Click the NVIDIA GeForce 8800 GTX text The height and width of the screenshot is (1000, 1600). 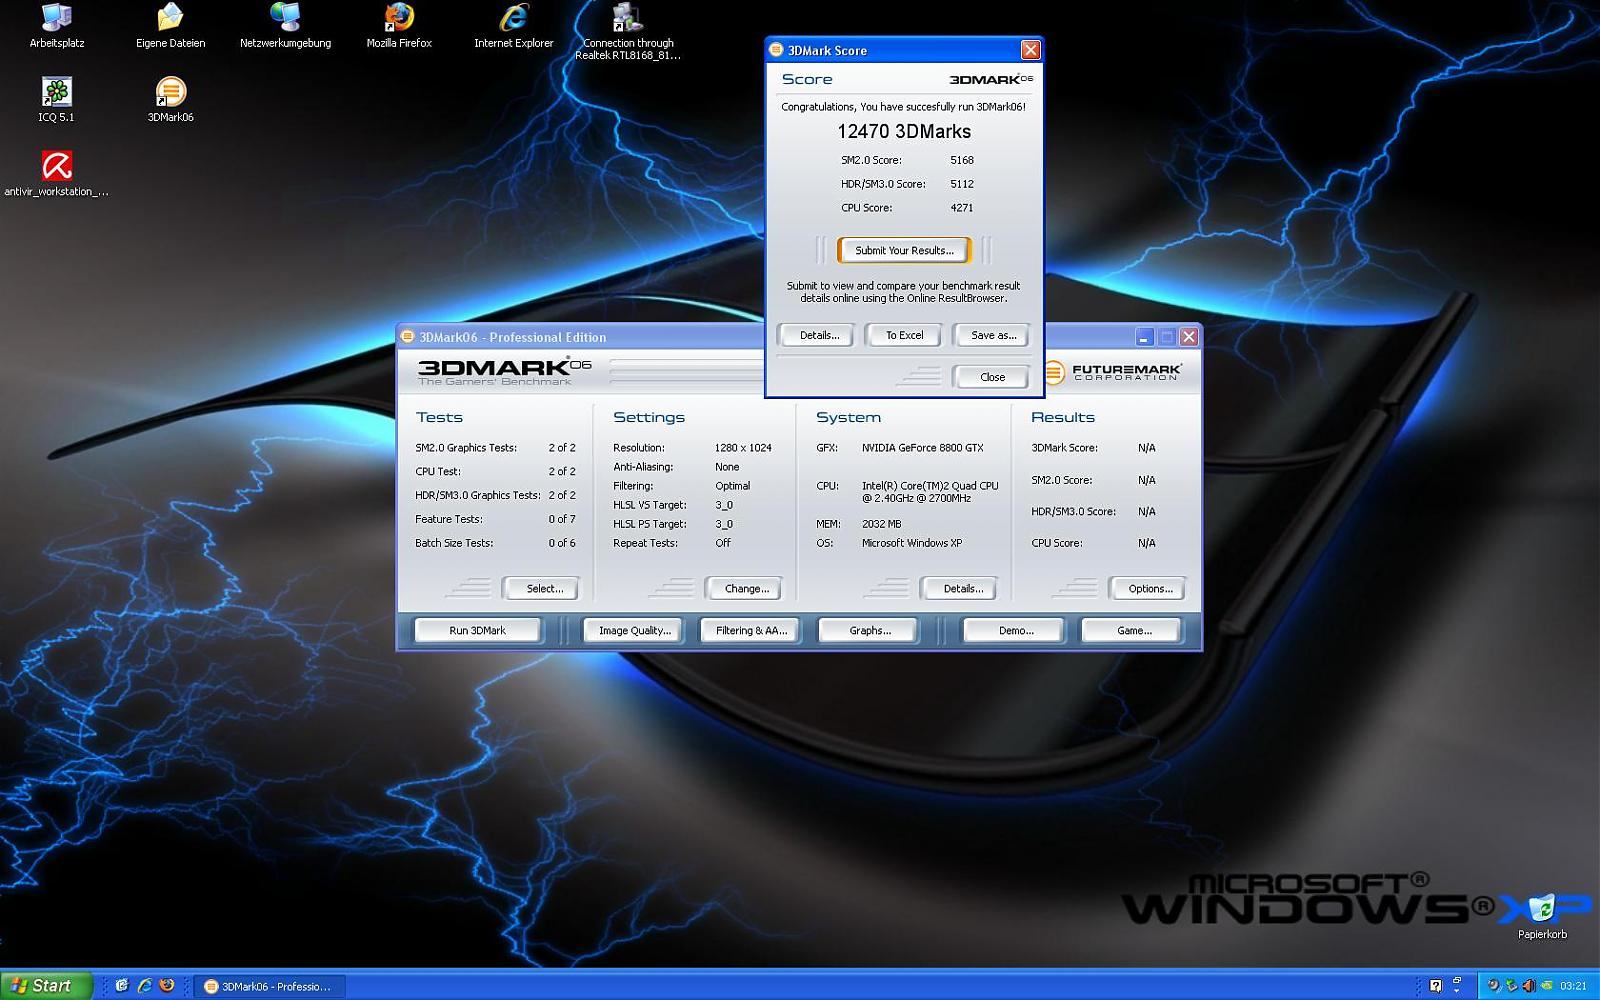click(922, 448)
